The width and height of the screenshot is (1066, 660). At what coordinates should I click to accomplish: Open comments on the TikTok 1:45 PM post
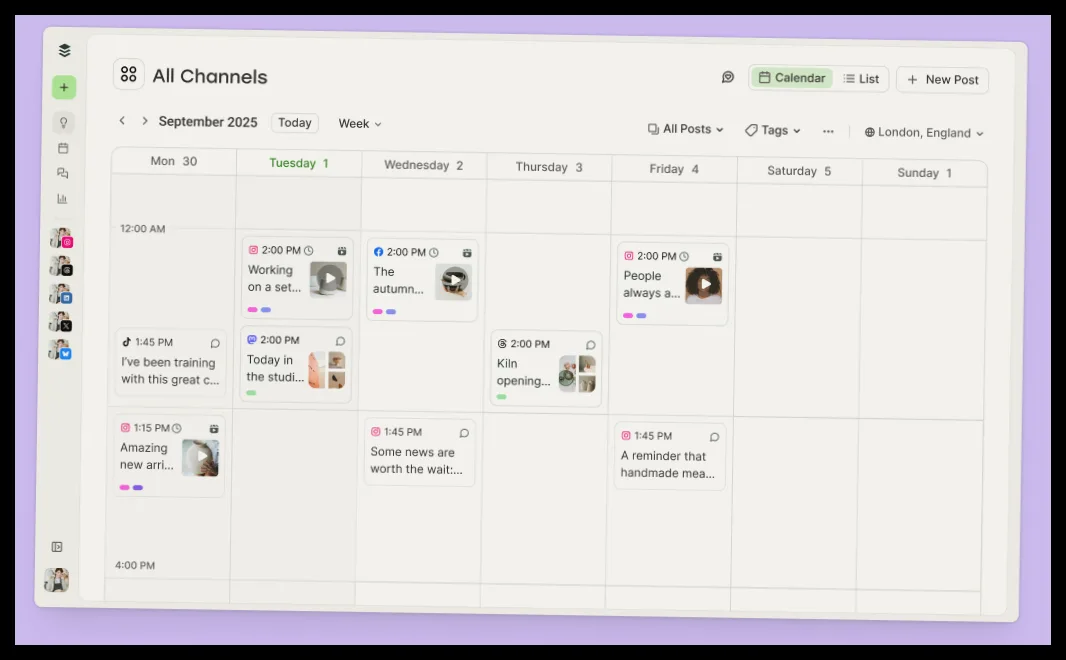[x=215, y=343]
